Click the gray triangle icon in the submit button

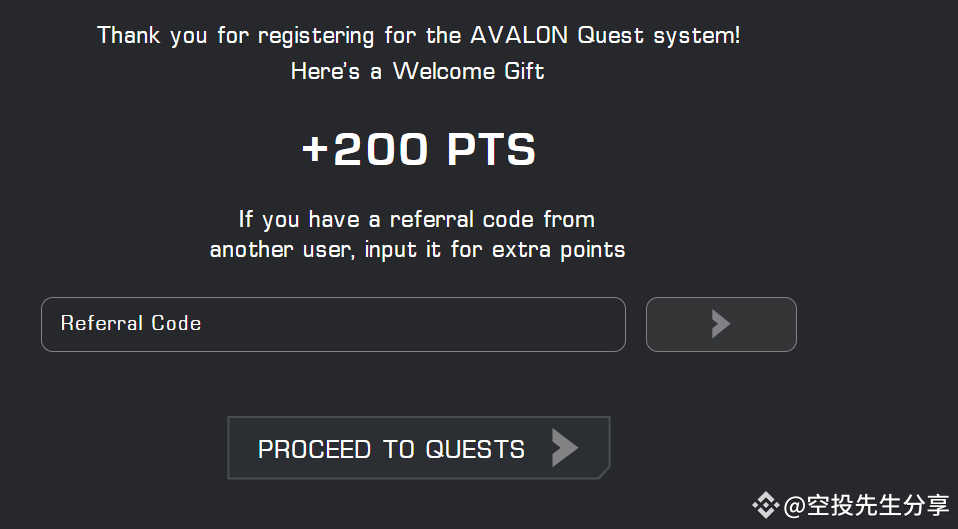click(721, 324)
